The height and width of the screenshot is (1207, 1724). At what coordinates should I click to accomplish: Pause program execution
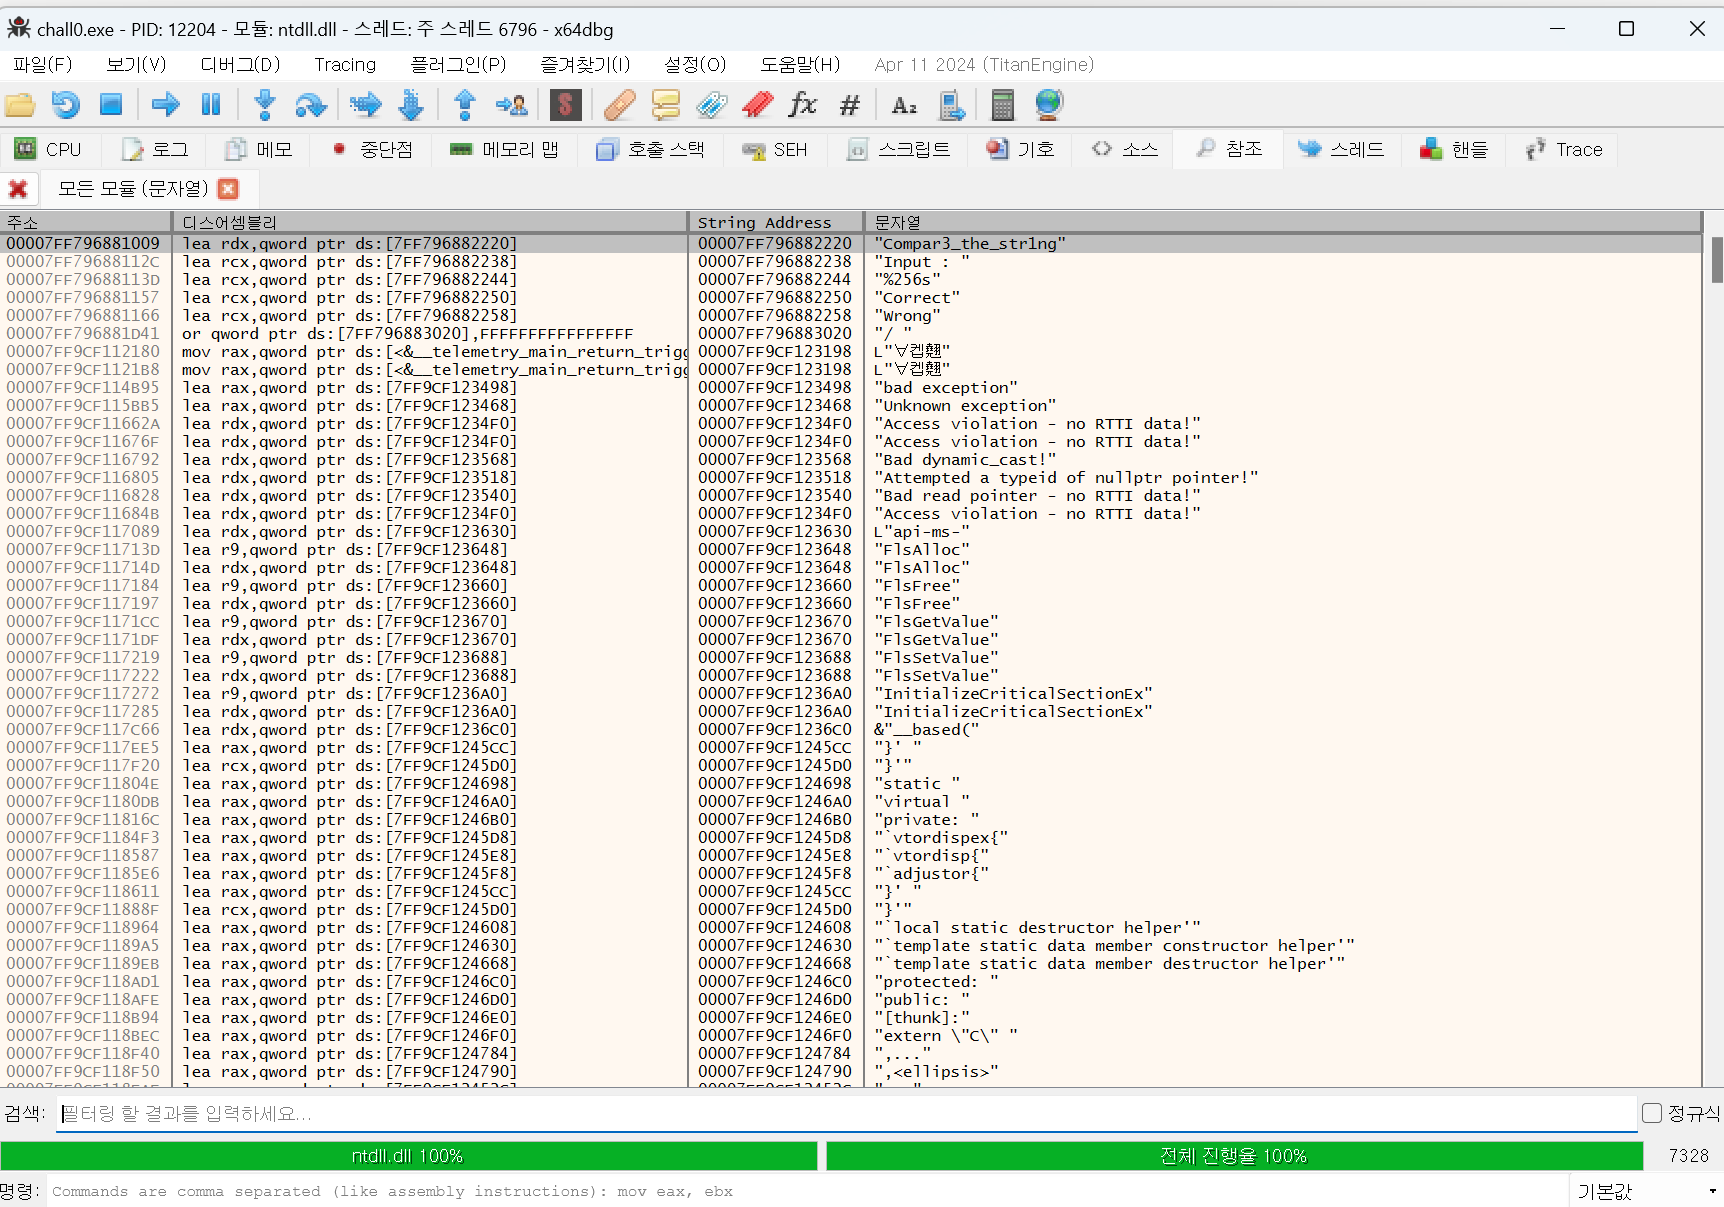210,104
